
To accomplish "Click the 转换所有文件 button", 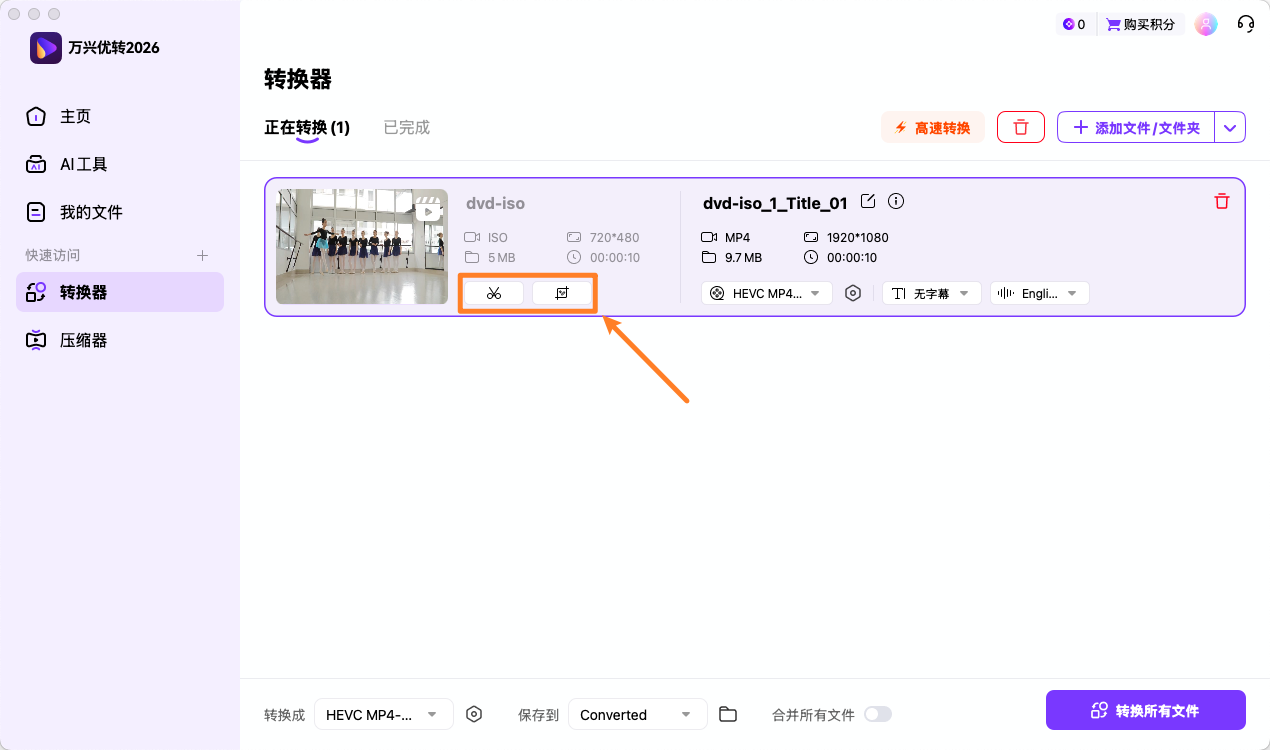I will [1145, 709].
